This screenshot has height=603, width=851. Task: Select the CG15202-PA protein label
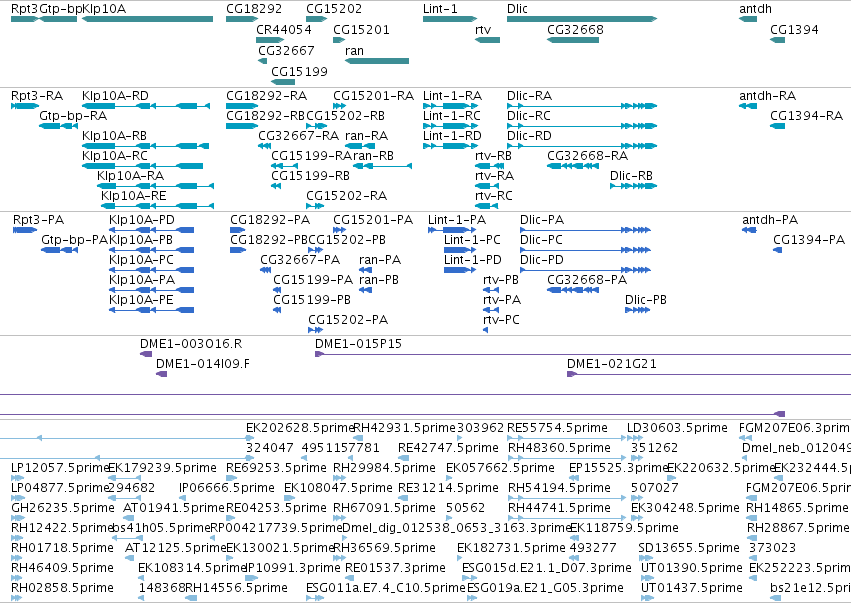[x=348, y=320]
